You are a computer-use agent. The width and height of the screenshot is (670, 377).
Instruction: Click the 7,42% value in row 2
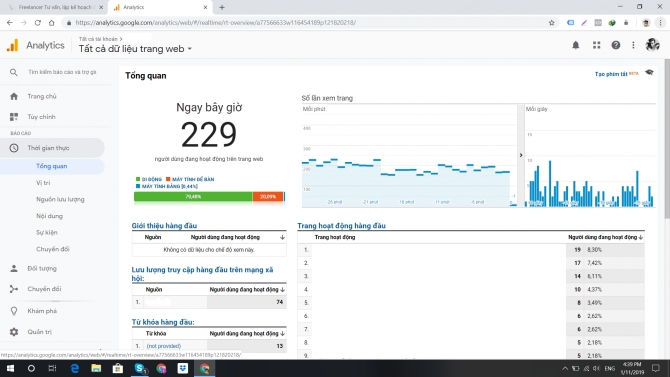[x=594, y=263]
